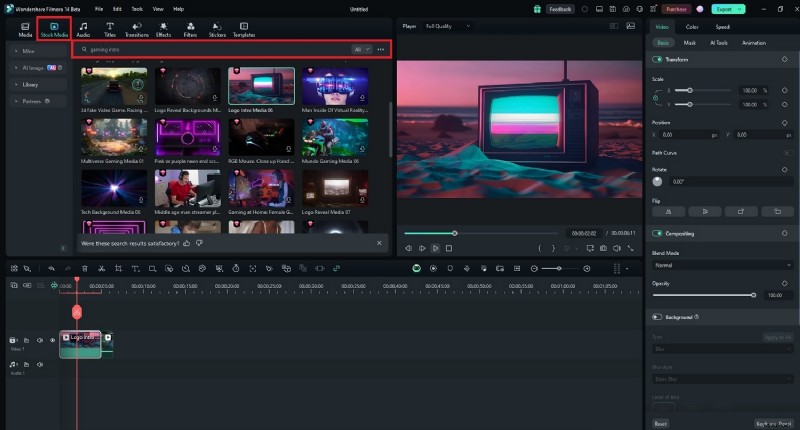Mute the Video 1 track
The height and width of the screenshot is (430, 800).
pos(39,340)
